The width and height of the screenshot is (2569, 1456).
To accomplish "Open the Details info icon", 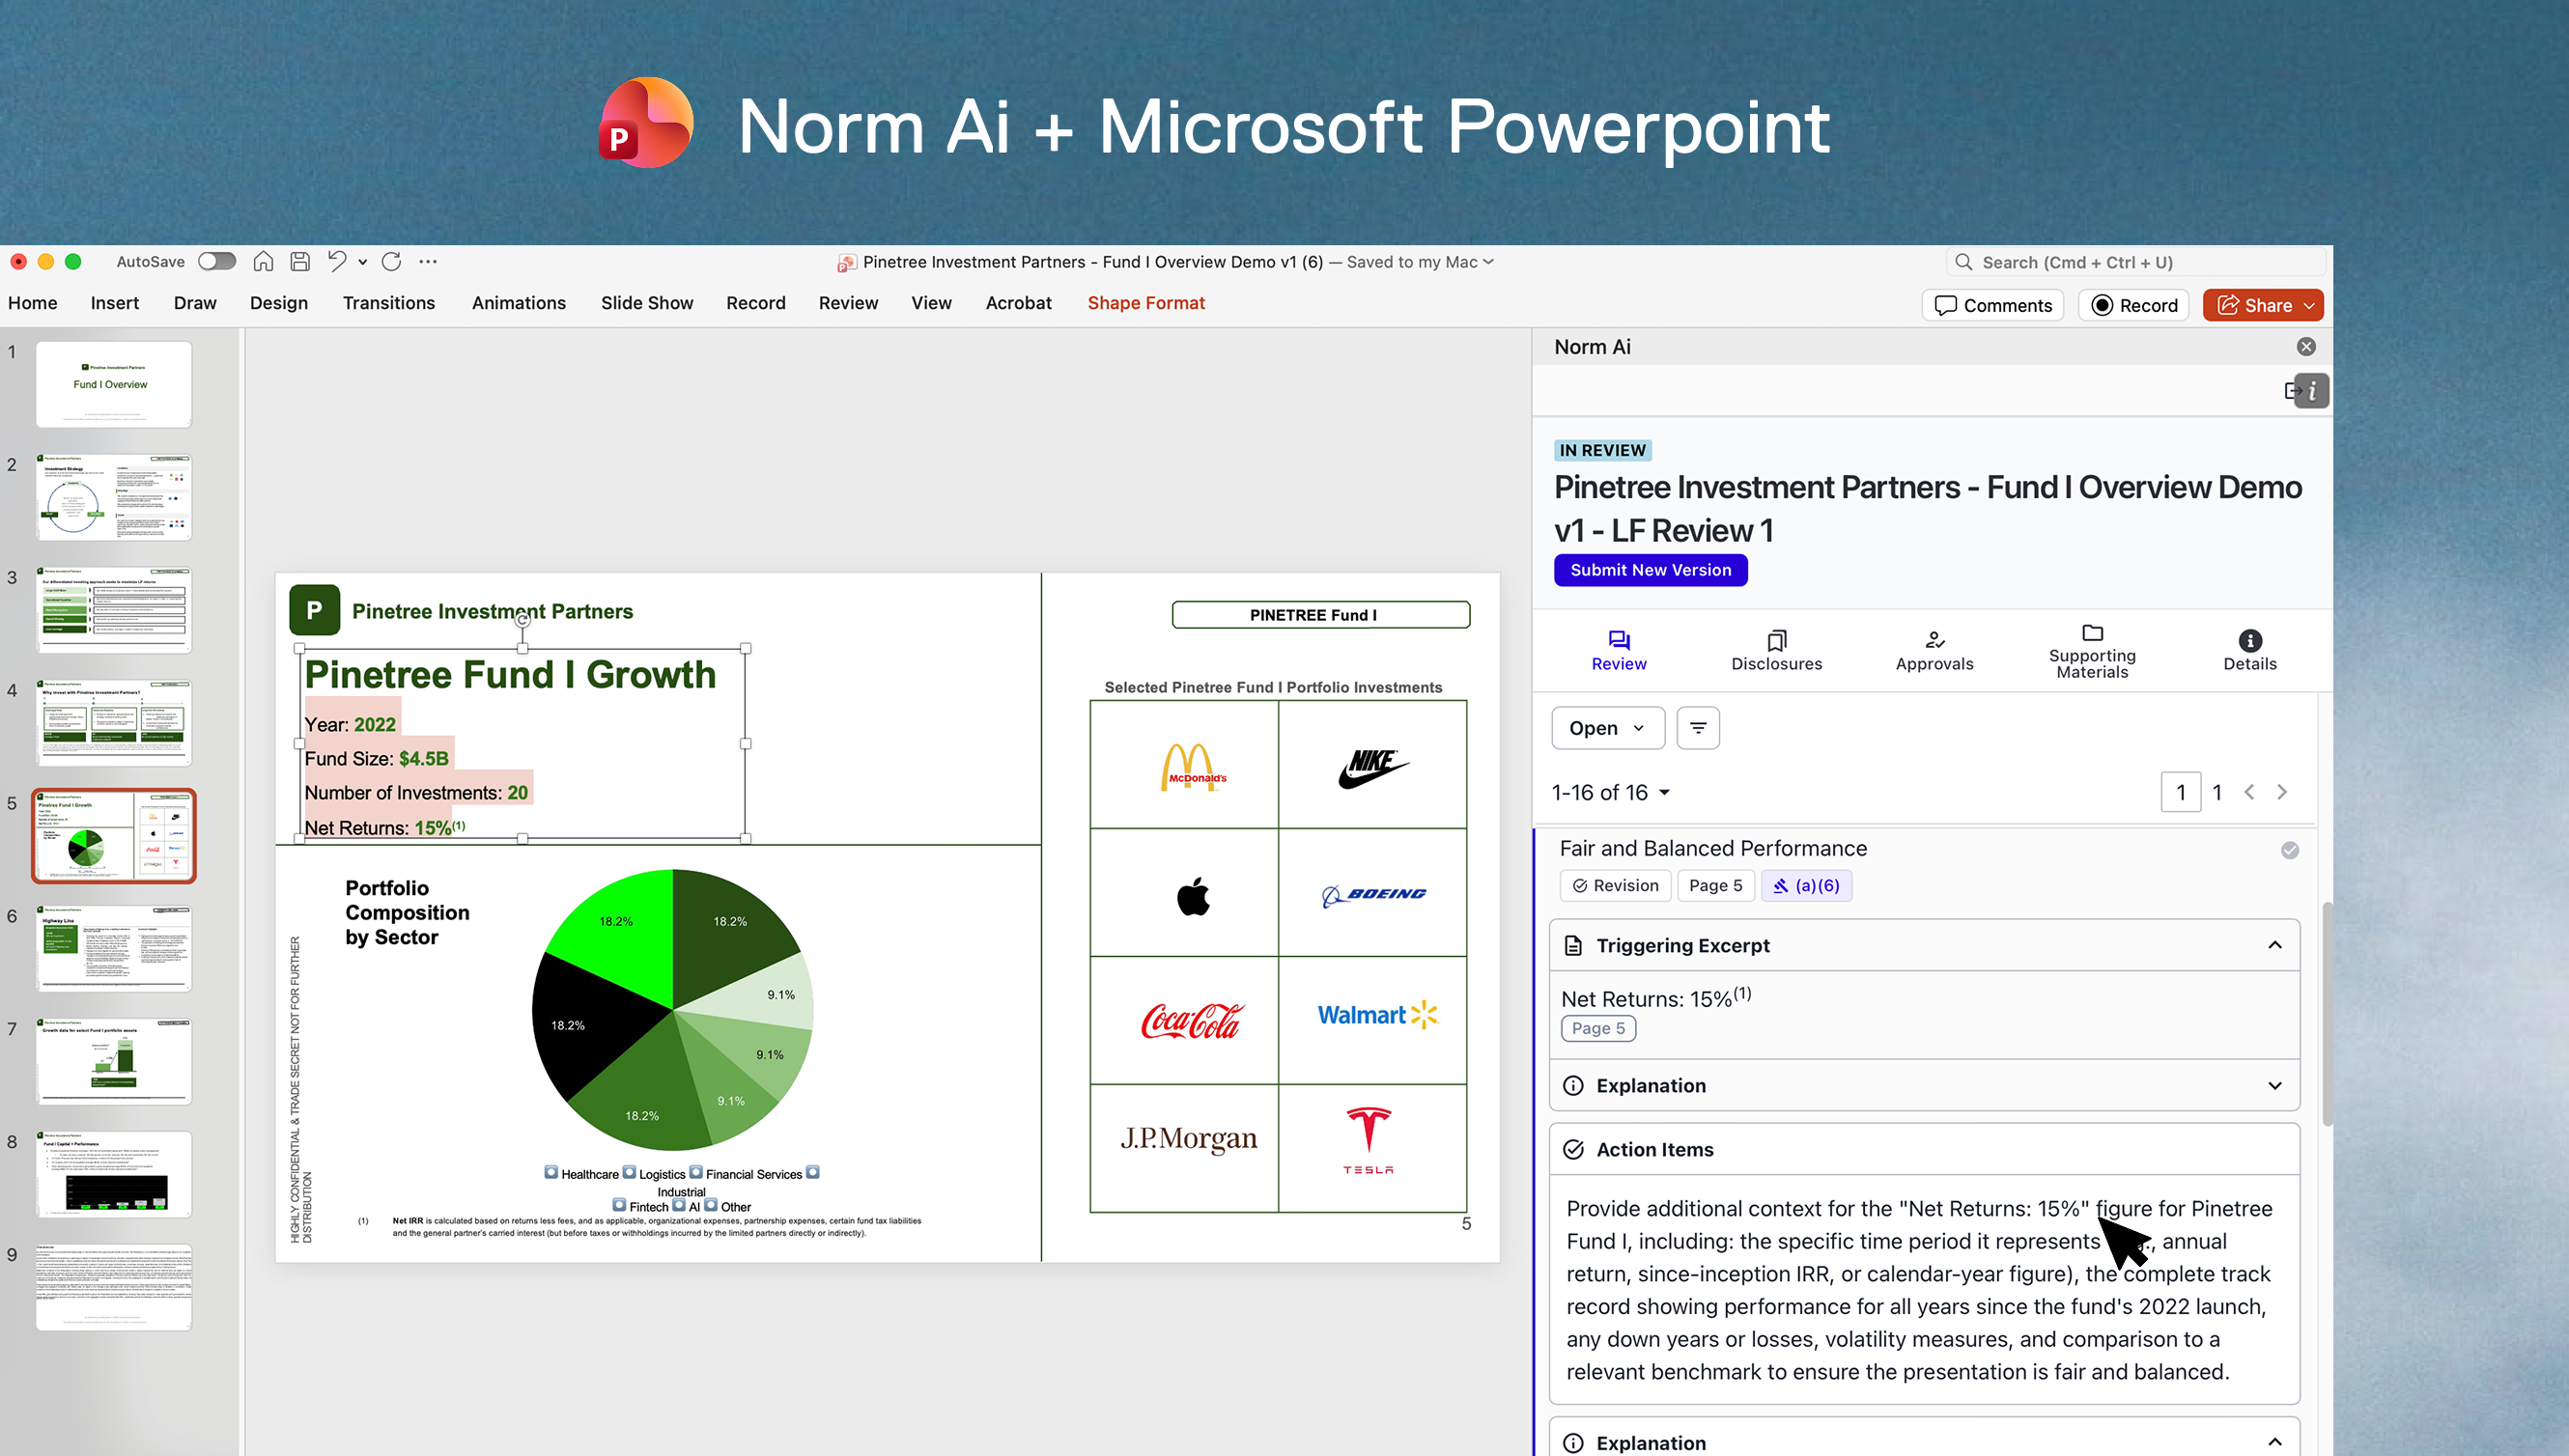I will tap(2249, 640).
